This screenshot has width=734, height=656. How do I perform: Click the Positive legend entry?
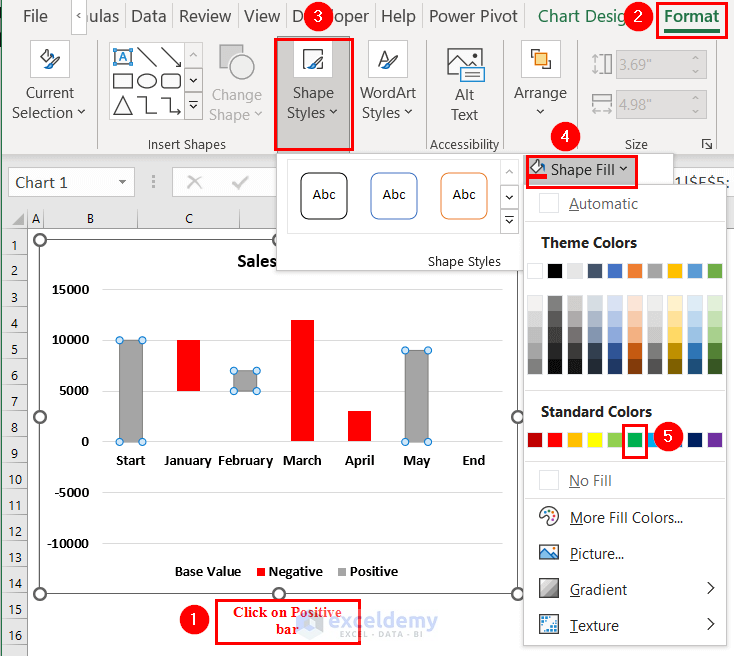click(368, 571)
